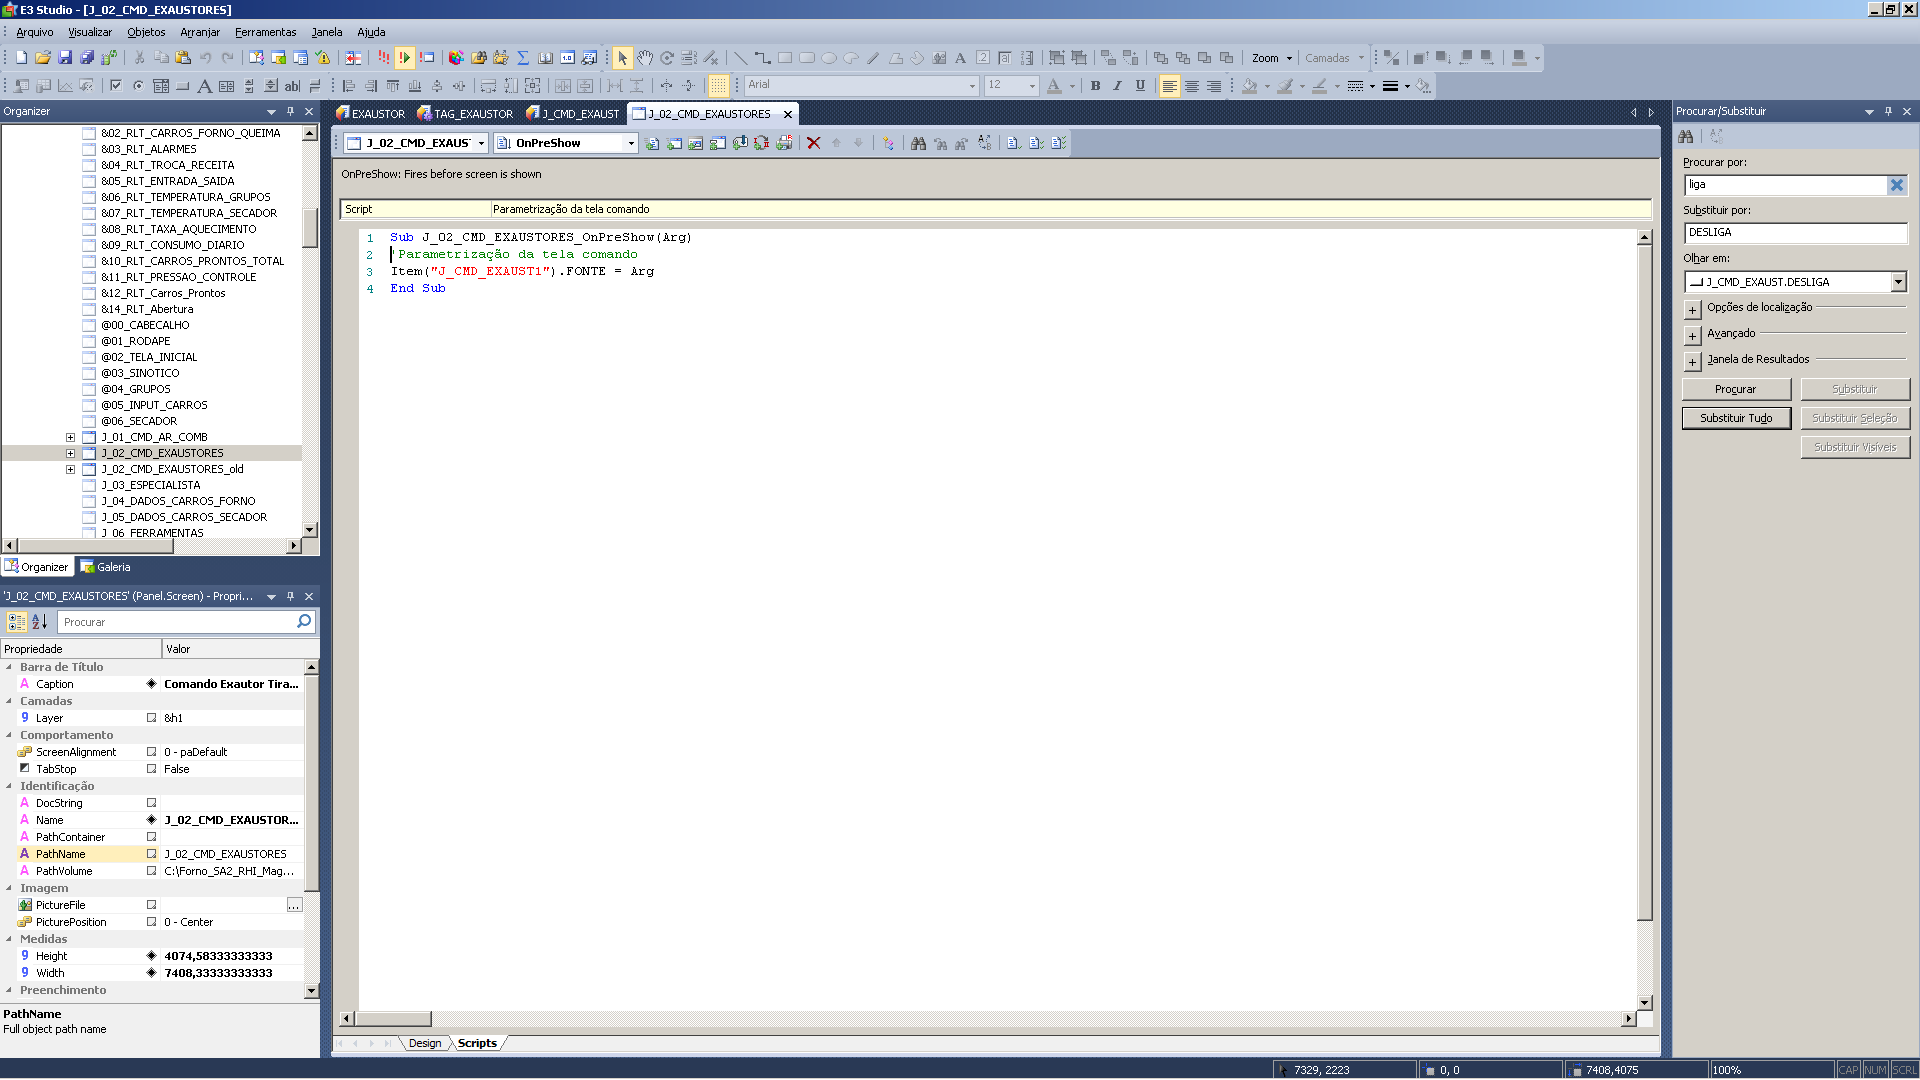The image size is (1920, 1080).
Task: Click the Save icon in toolbar
Action: pos(65,58)
